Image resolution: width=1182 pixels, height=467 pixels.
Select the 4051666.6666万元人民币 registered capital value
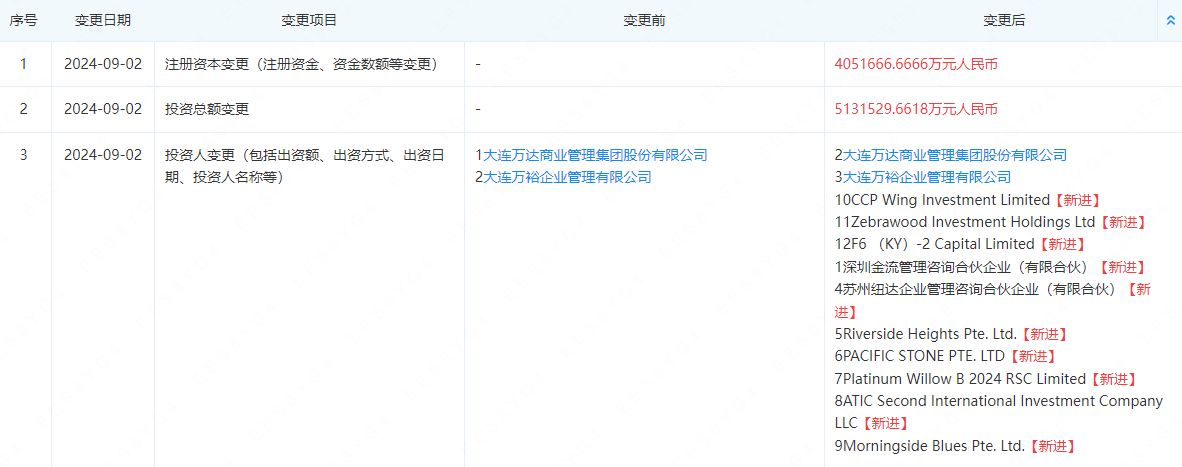point(916,64)
